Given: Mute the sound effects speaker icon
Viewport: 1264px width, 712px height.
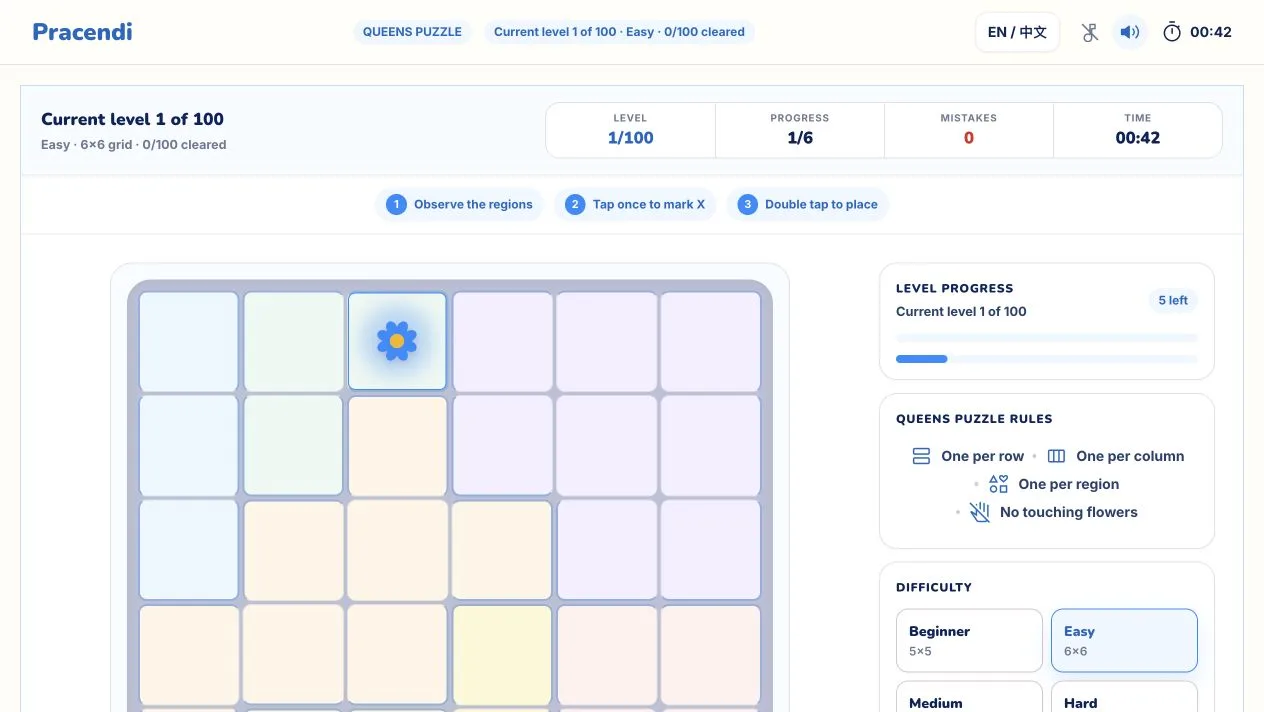Looking at the screenshot, I should pos(1129,32).
